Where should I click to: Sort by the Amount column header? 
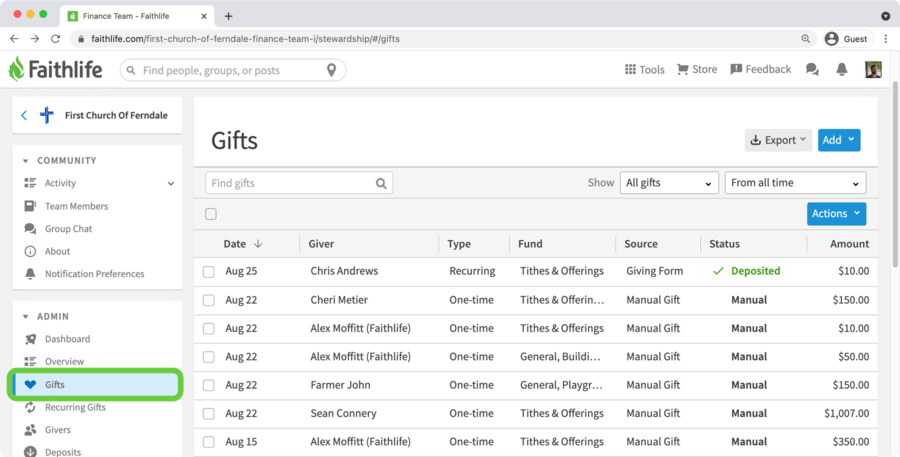pyautogui.click(x=849, y=244)
